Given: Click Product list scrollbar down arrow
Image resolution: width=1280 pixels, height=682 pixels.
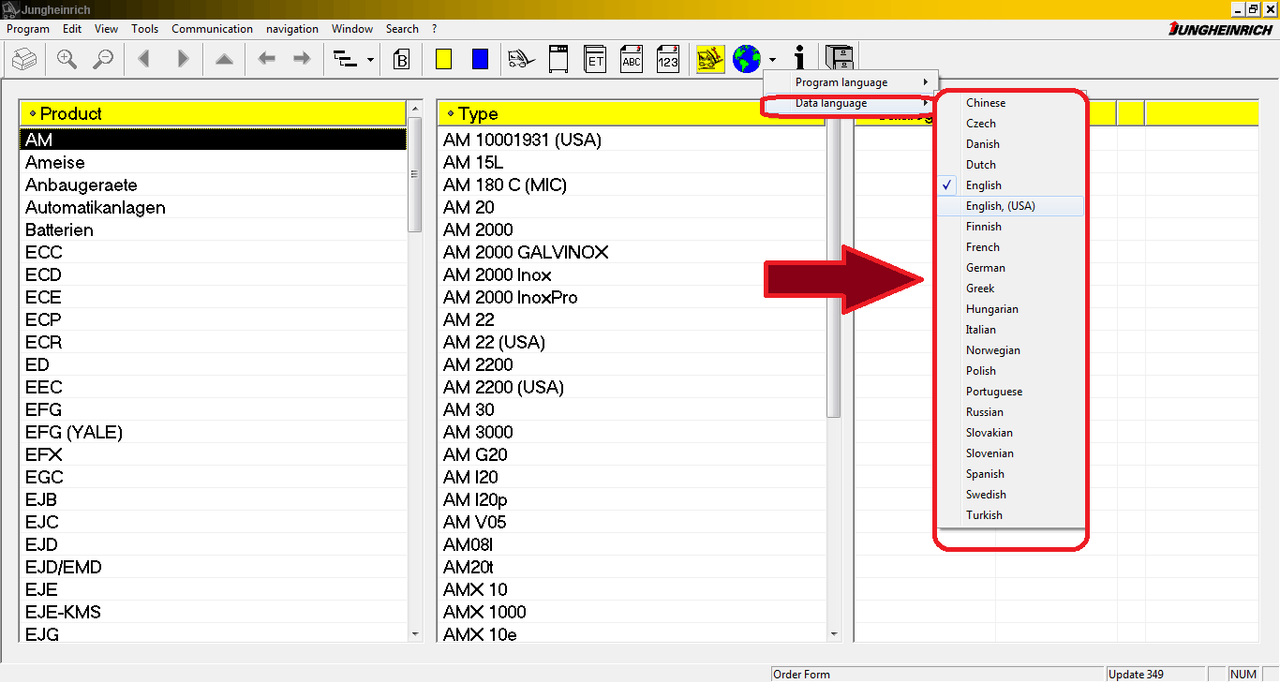Looking at the screenshot, I should 415,634.
